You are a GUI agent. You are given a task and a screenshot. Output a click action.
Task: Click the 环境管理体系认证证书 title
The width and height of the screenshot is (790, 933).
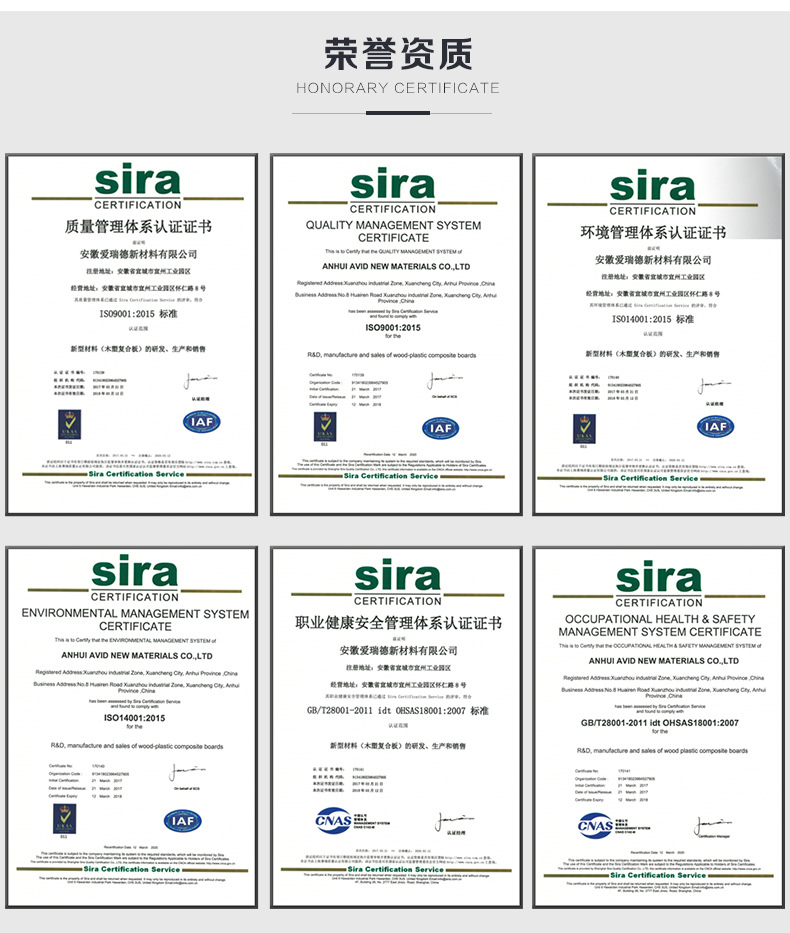pos(653,232)
